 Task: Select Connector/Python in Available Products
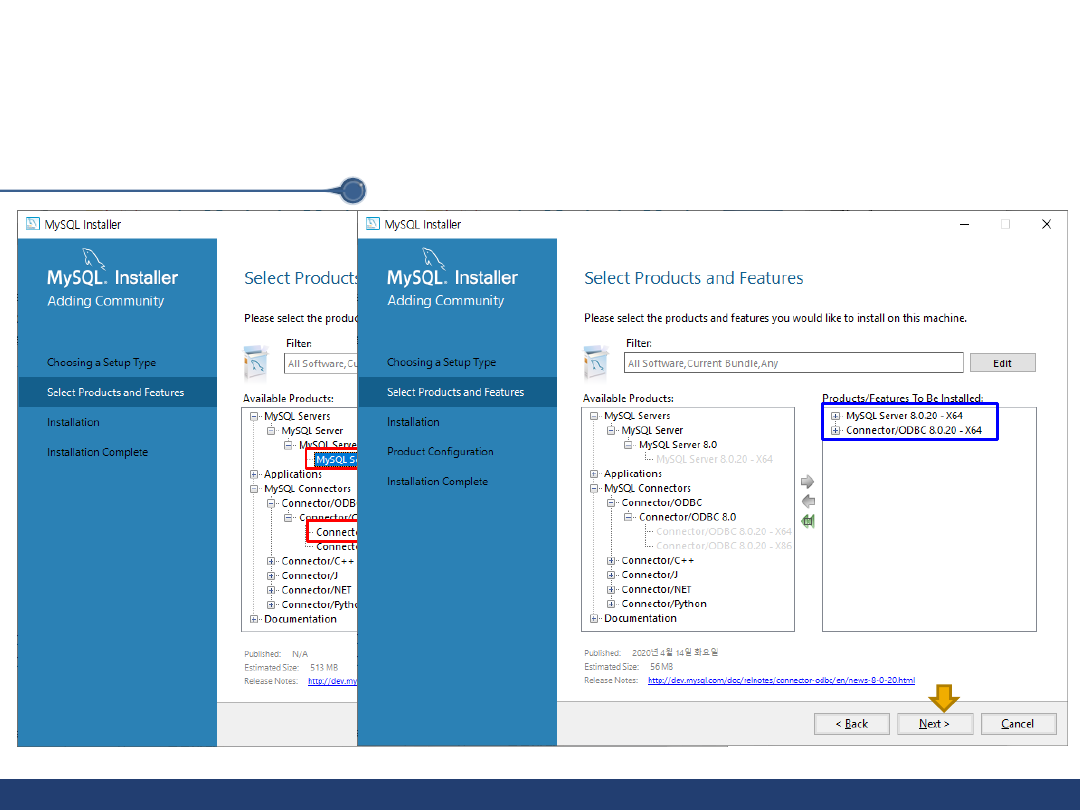663,604
